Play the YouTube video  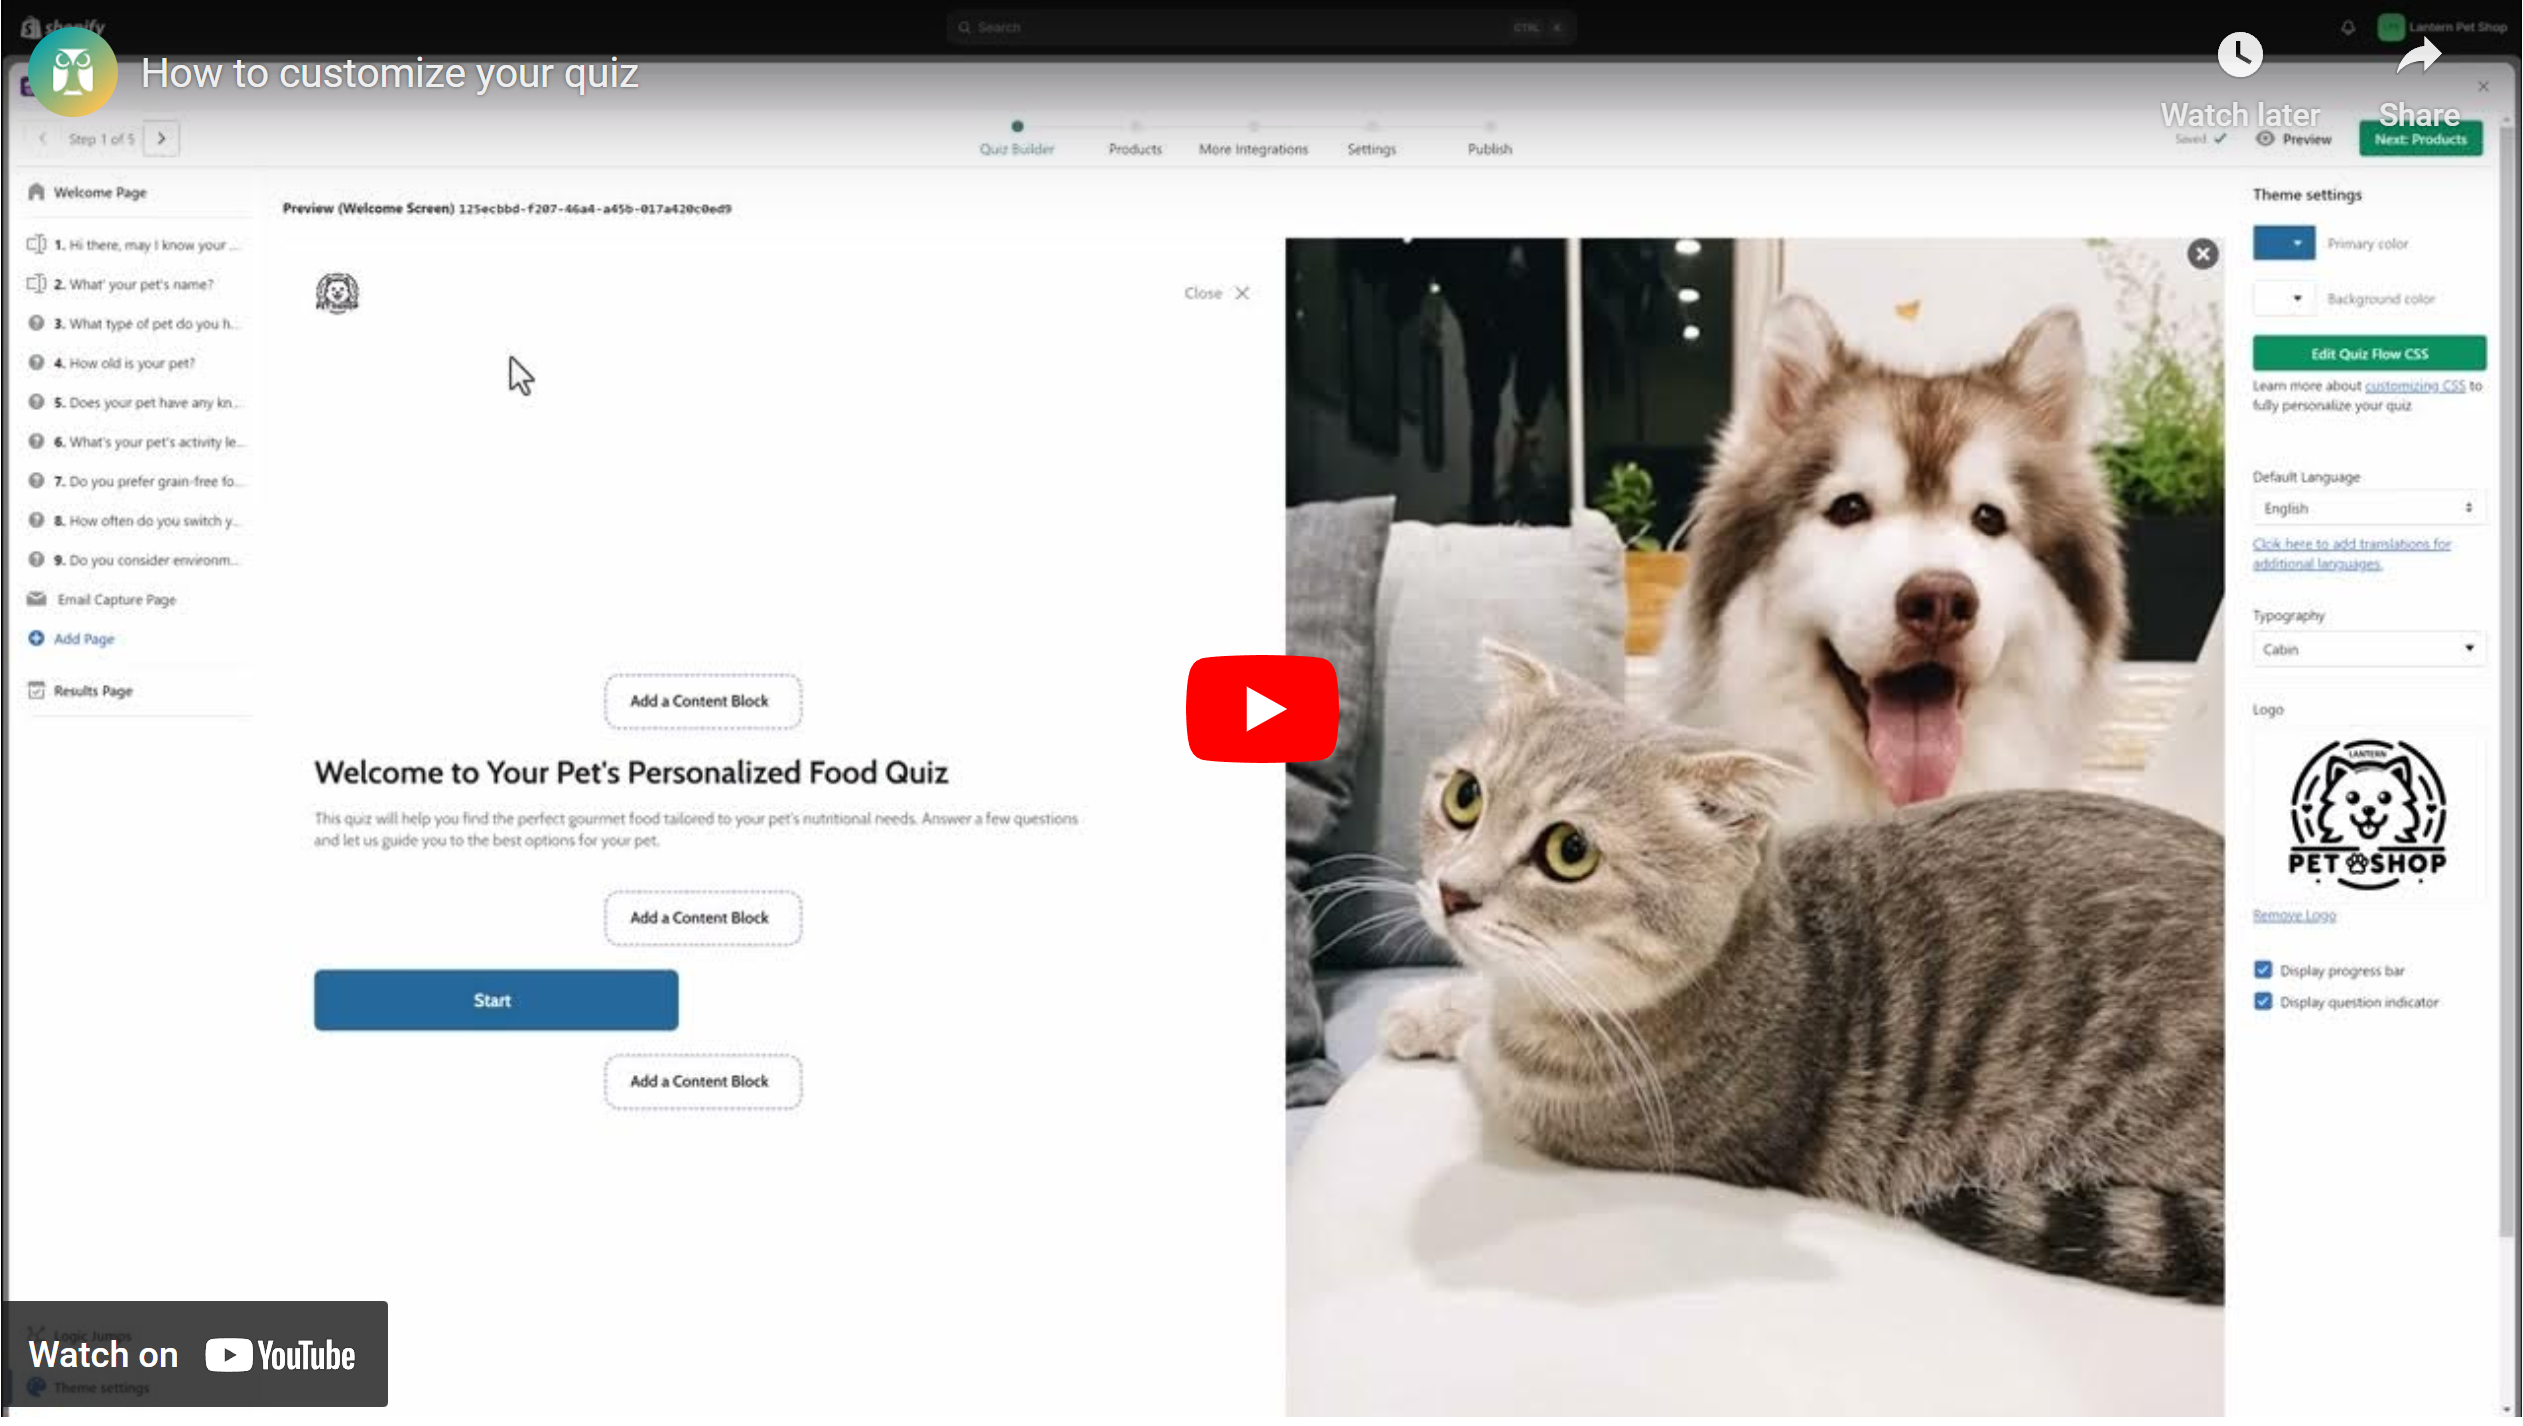pyautogui.click(x=1262, y=709)
